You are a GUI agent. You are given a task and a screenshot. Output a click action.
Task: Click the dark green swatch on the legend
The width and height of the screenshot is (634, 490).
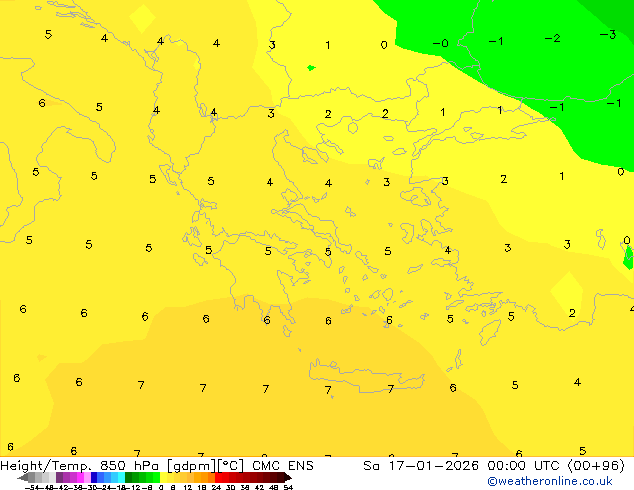tap(128, 477)
